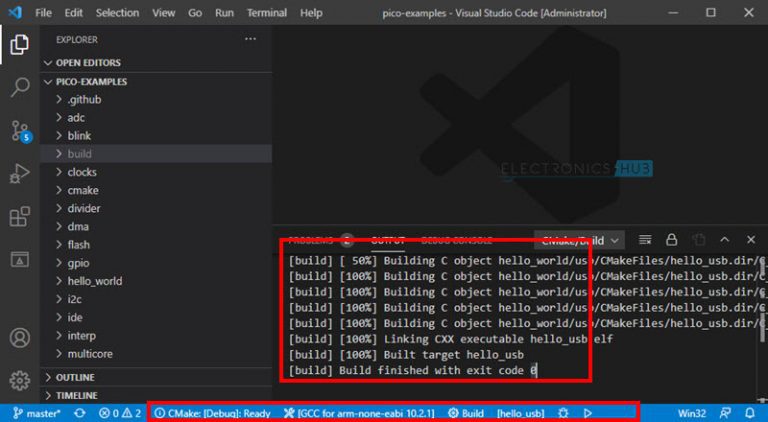Click the debug bug icon in status bar
The height and width of the screenshot is (422, 768).
coord(564,413)
